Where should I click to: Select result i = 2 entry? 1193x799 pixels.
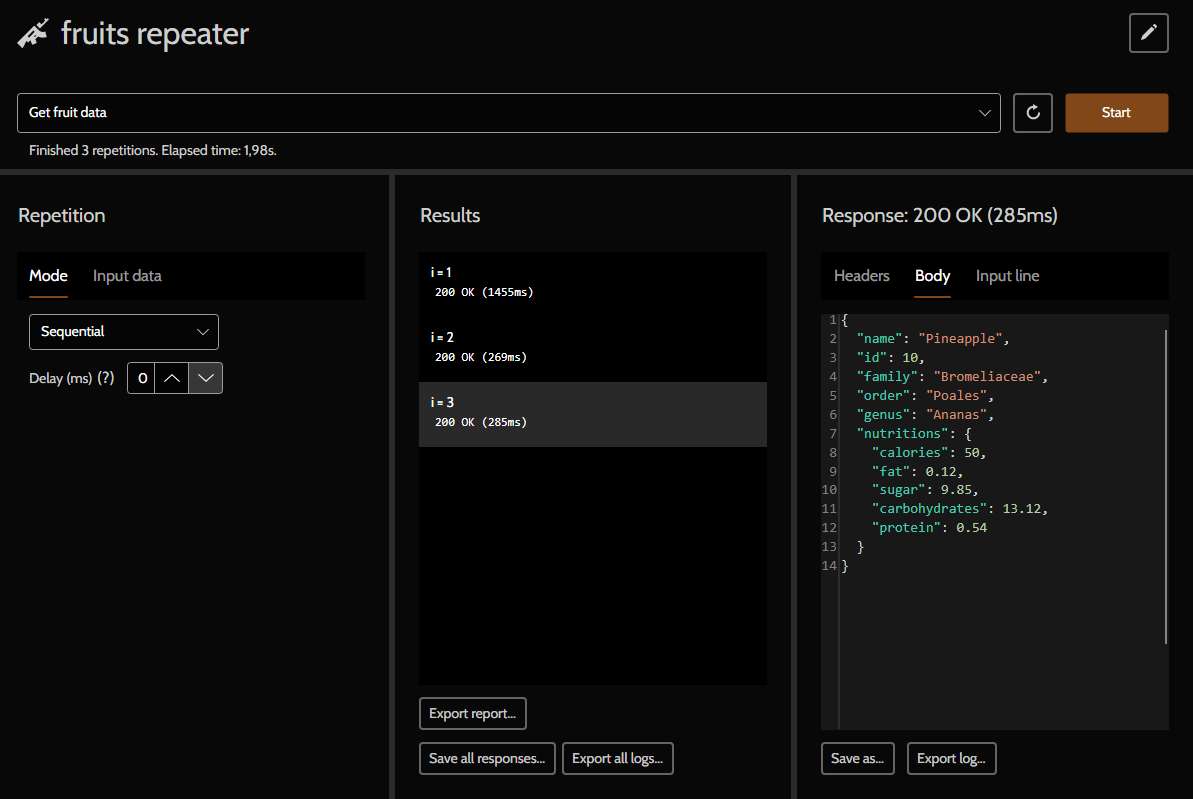(592, 348)
